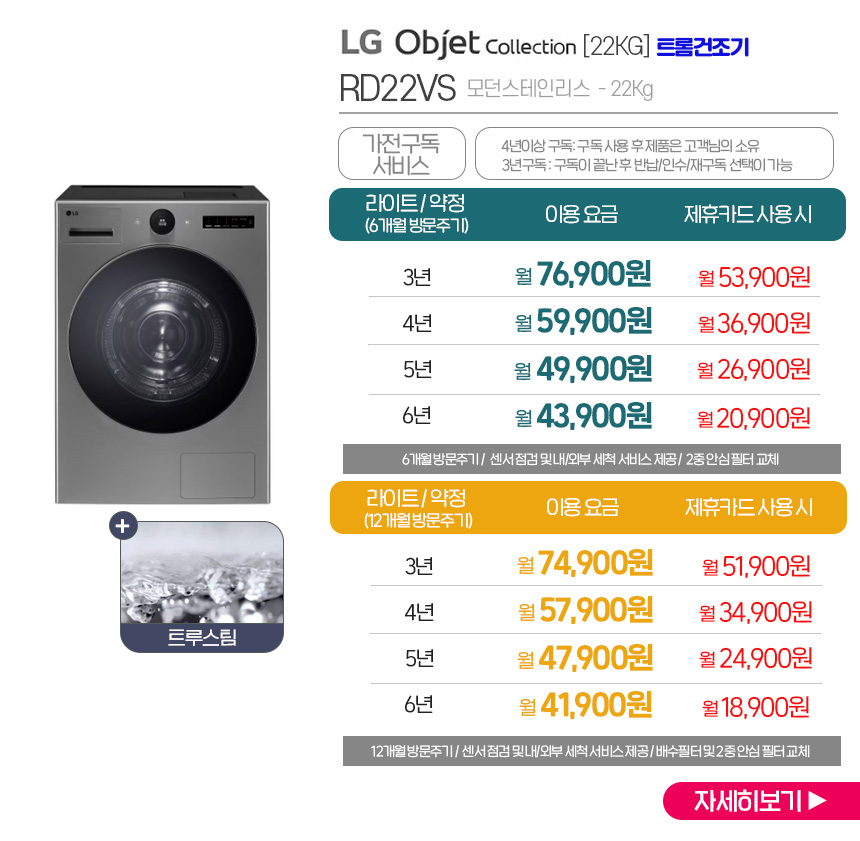The width and height of the screenshot is (860, 841).
Task: Select the 가전구독 서비스 badge
Action: coord(402,154)
